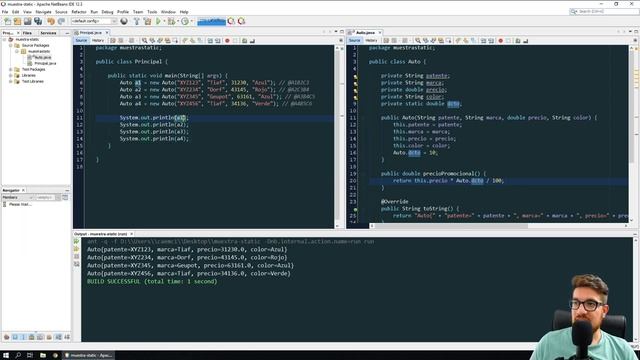Expand the Test Packages node
The height and width of the screenshot is (360, 640).
pyautogui.click(x=11, y=69)
